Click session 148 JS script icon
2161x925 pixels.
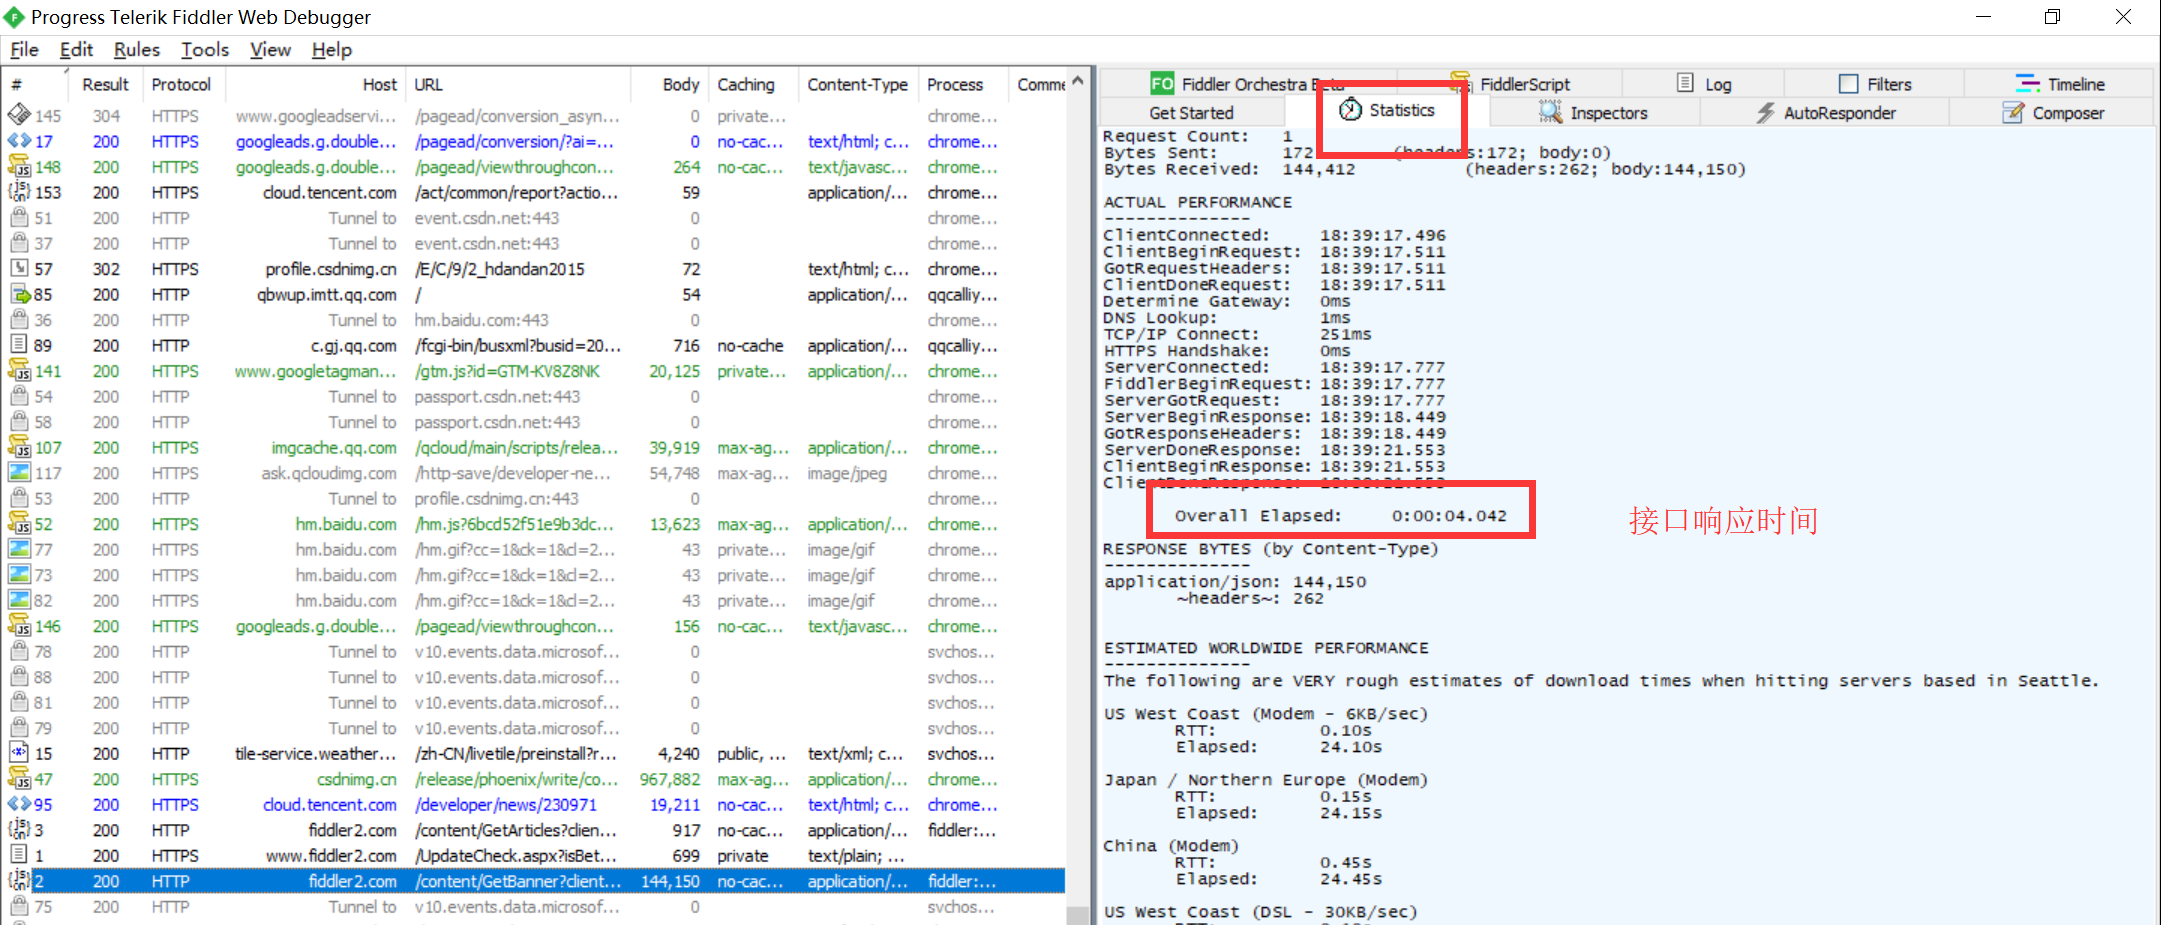click(x=19, y=166)
